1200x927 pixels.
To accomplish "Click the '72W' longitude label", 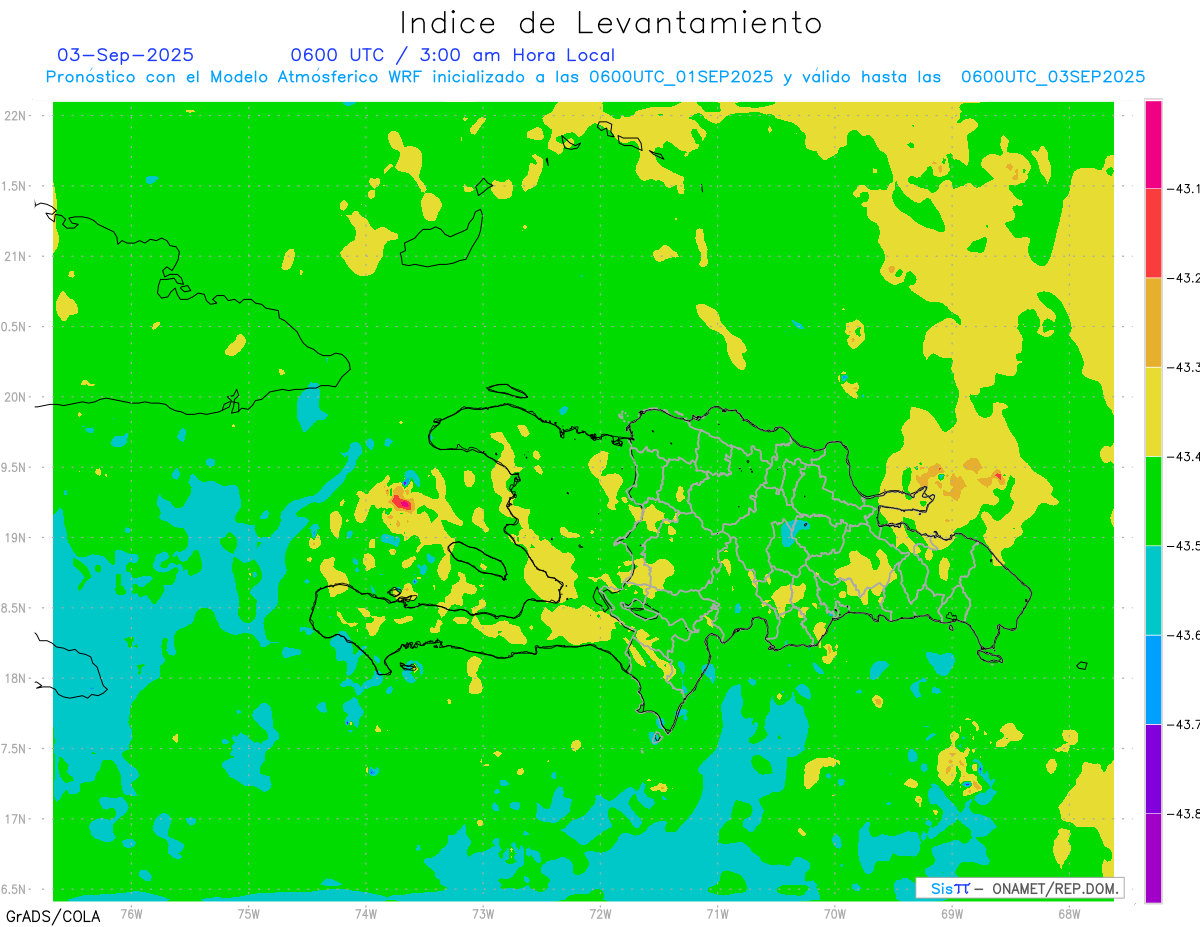I will (600, 913).
